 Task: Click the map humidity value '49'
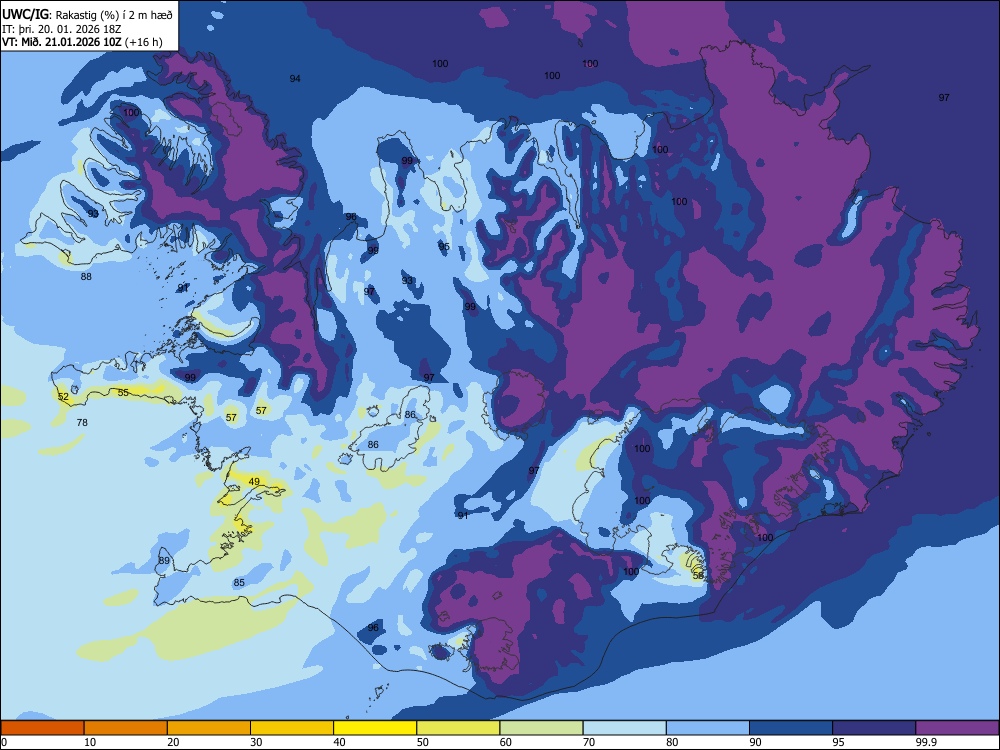point(254,482)
